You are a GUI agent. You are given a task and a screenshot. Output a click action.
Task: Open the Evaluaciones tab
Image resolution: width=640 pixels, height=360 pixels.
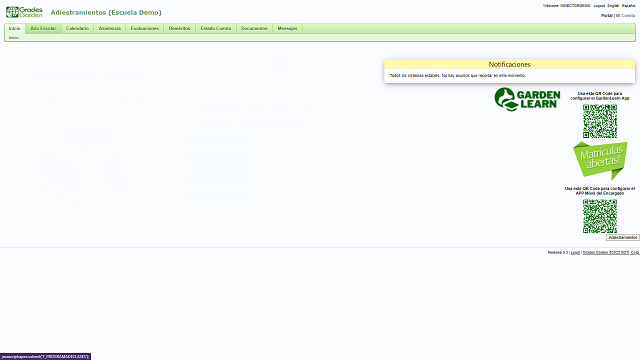144,28
